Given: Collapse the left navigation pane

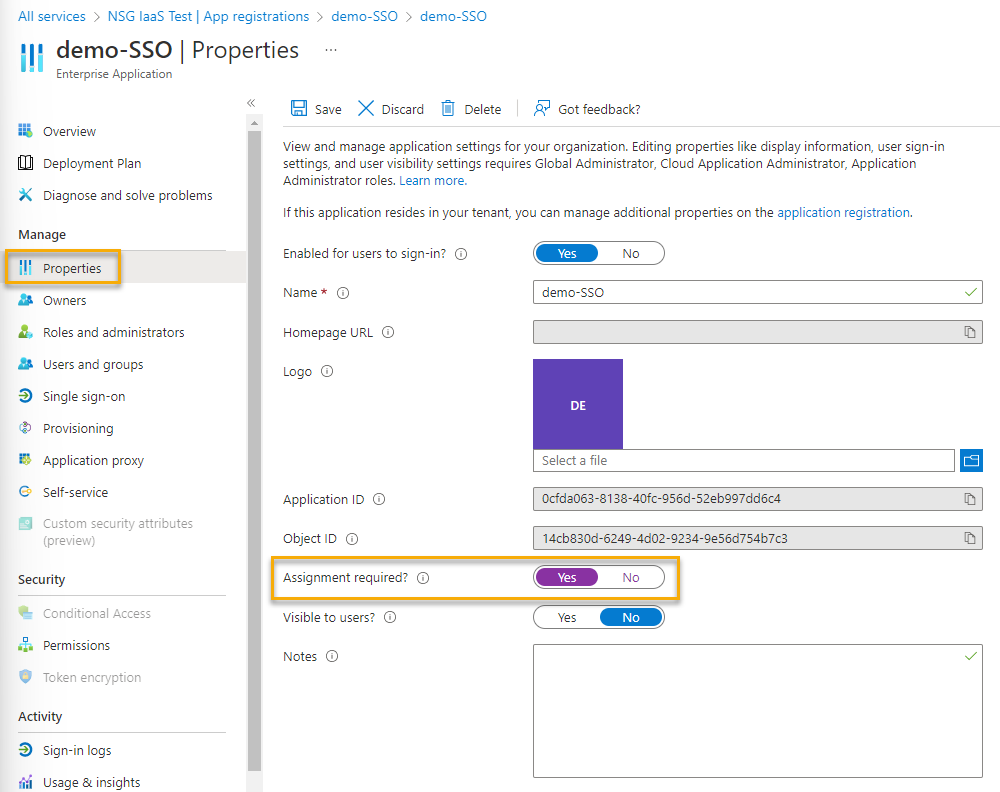Looking at the screenshot, I should point(251,103).
